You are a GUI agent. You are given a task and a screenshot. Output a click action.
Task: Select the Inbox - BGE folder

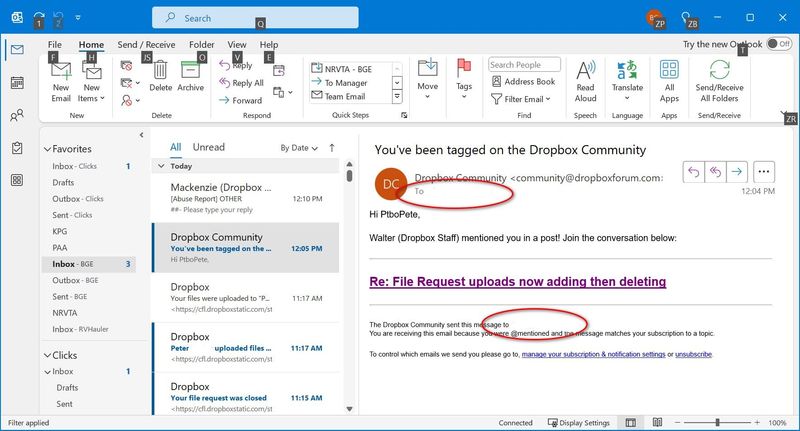(89, 264)
